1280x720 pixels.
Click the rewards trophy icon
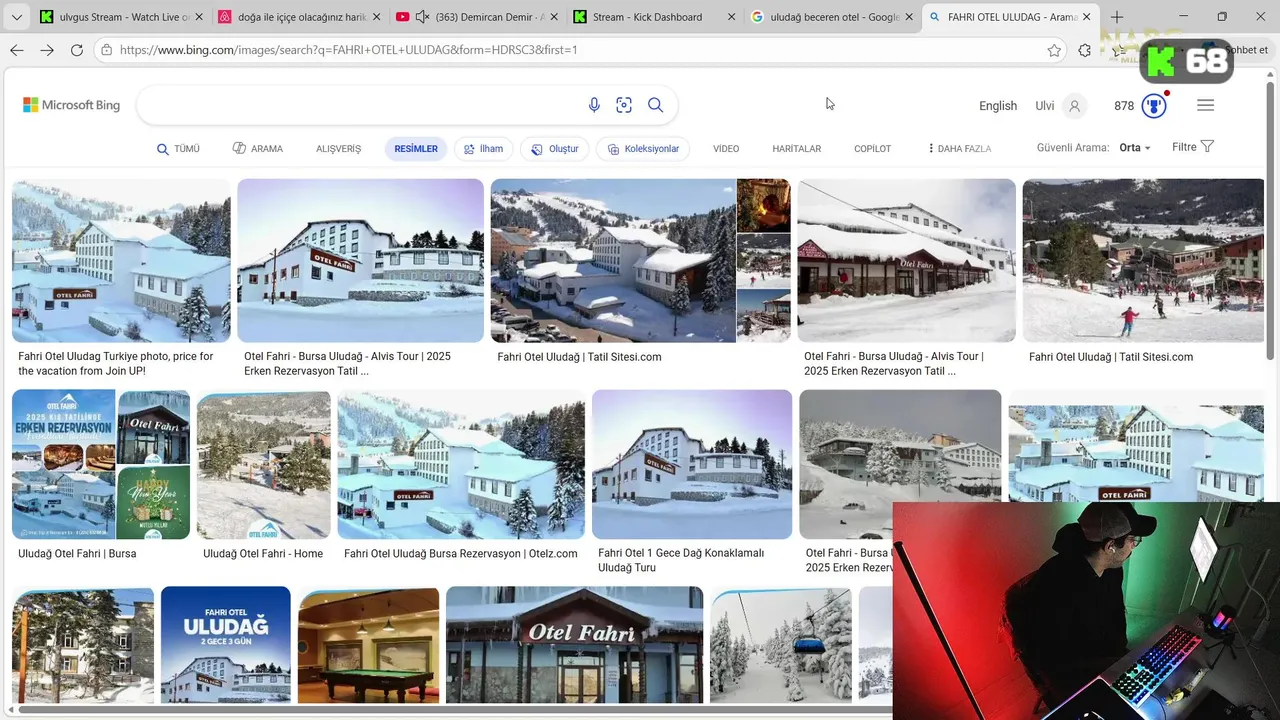pyautogui.click(x=1154, y=105)
